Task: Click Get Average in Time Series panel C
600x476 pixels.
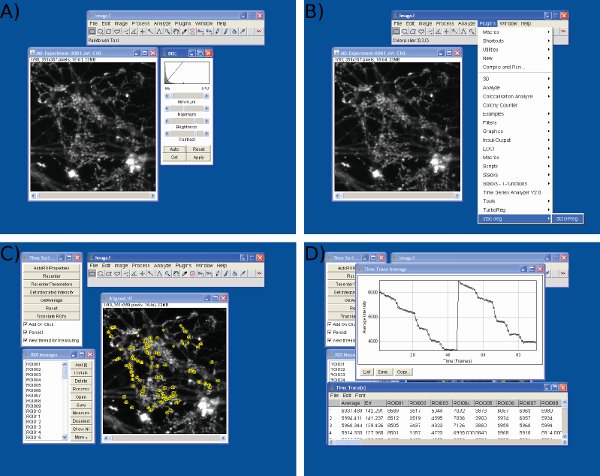Action: pos(52,300)
